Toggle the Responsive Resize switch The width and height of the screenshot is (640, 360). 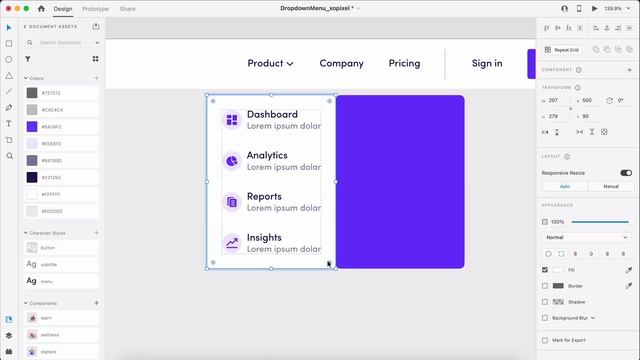click(x=626, y=173)
